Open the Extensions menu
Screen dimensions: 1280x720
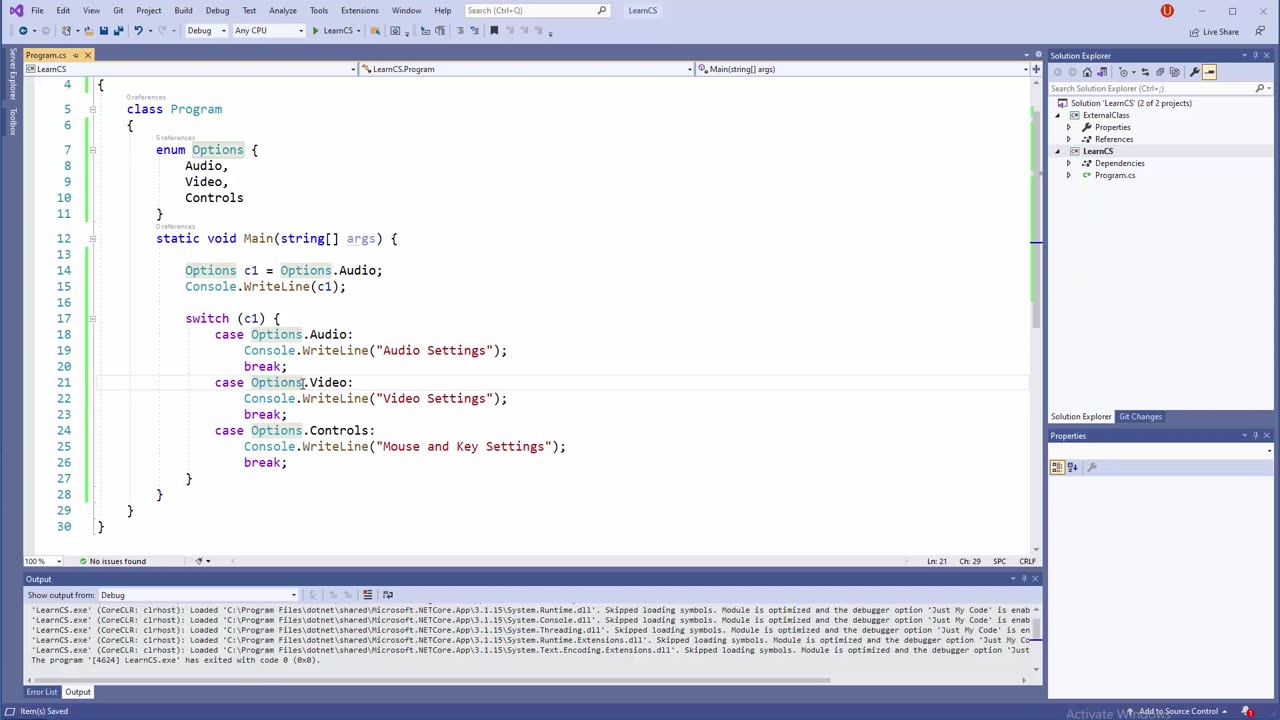359,10
